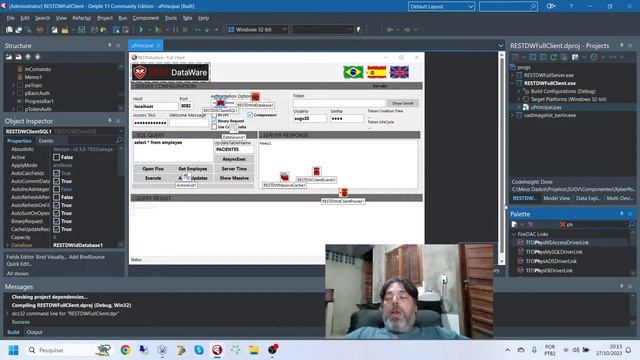The image size is (640, 360).
Task: Click the UK flag language icon
Action: click(x=399, y=72)
